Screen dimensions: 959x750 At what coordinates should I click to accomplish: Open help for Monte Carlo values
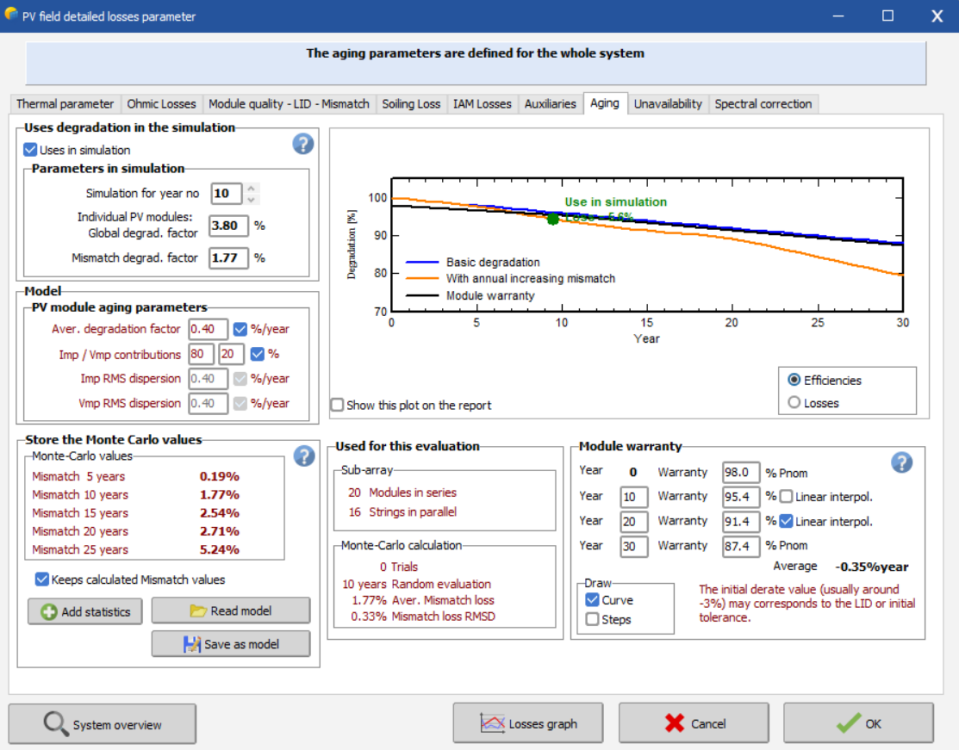[x=304, y=456]
